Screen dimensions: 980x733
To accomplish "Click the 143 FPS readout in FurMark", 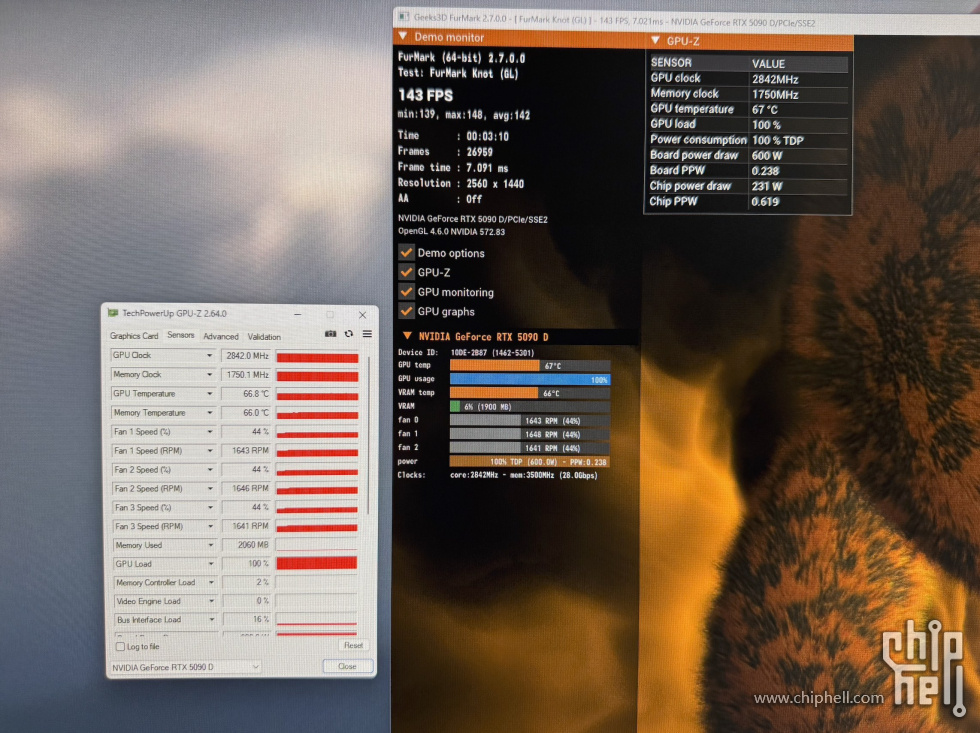I will click(426, 95).
